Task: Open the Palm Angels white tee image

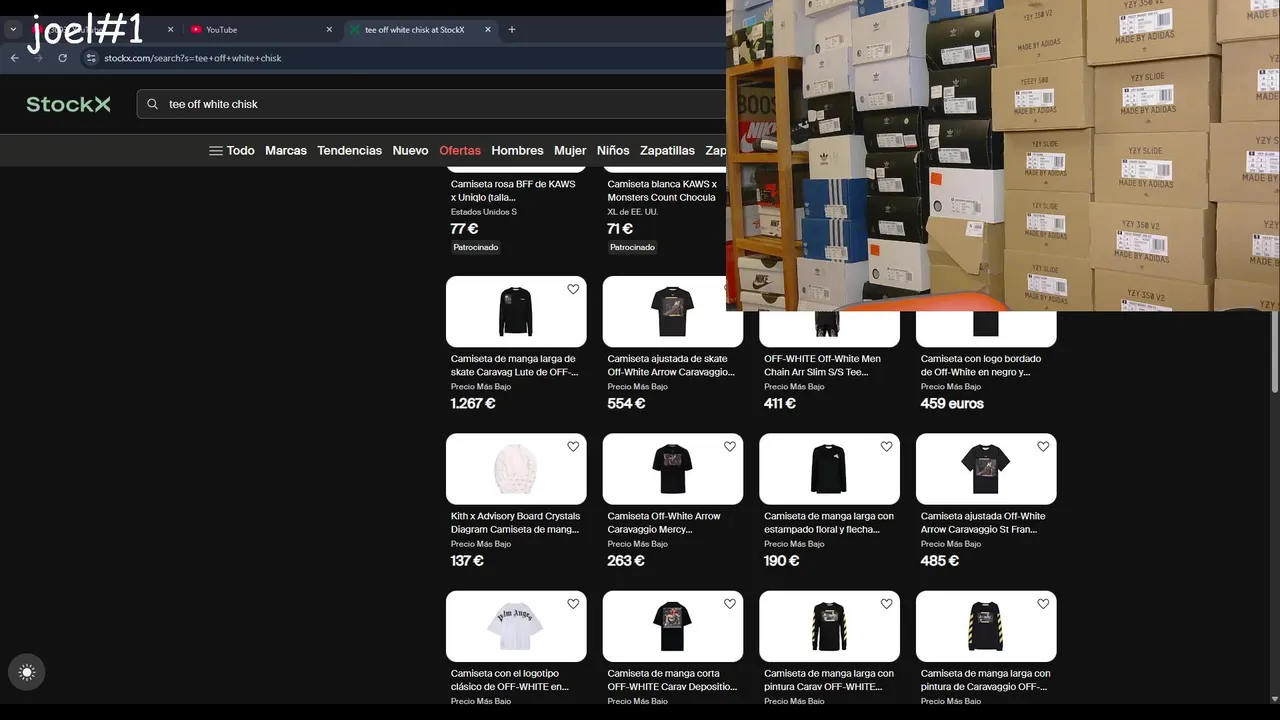Action: pyautogui.click(x=516, y=626)
